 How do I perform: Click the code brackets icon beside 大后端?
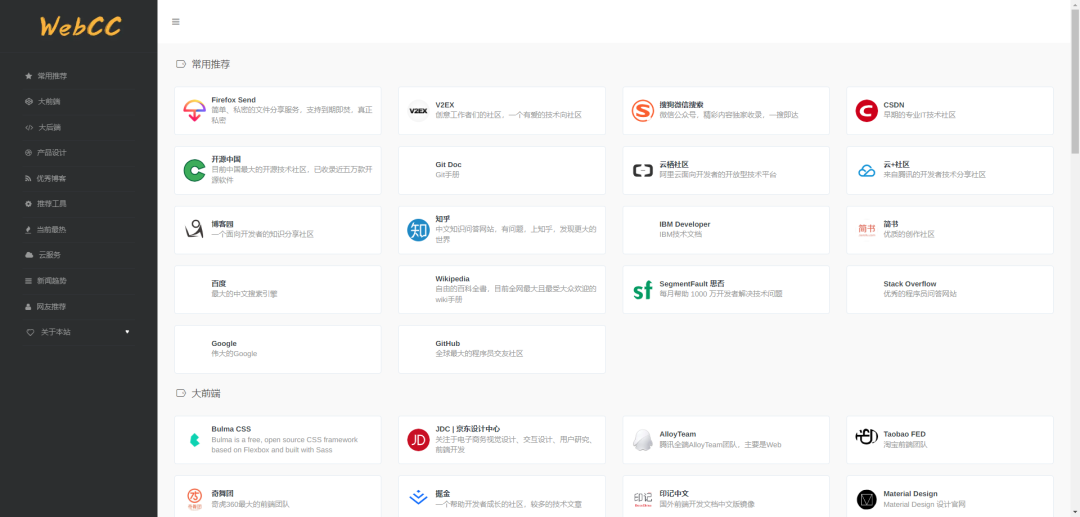click(x=28, y=127)
